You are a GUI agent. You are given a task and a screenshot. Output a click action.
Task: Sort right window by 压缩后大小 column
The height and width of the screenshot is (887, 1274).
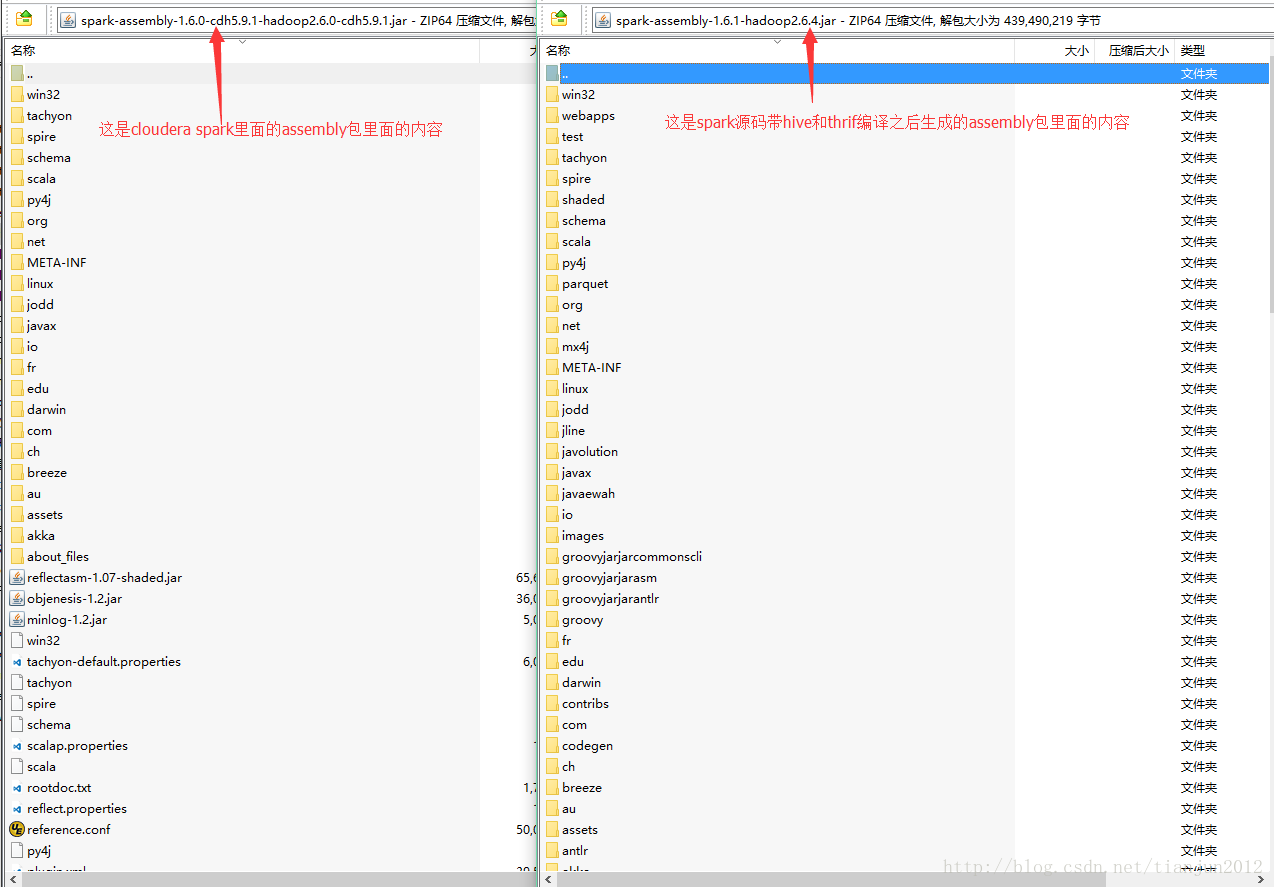click(1135, 50)
